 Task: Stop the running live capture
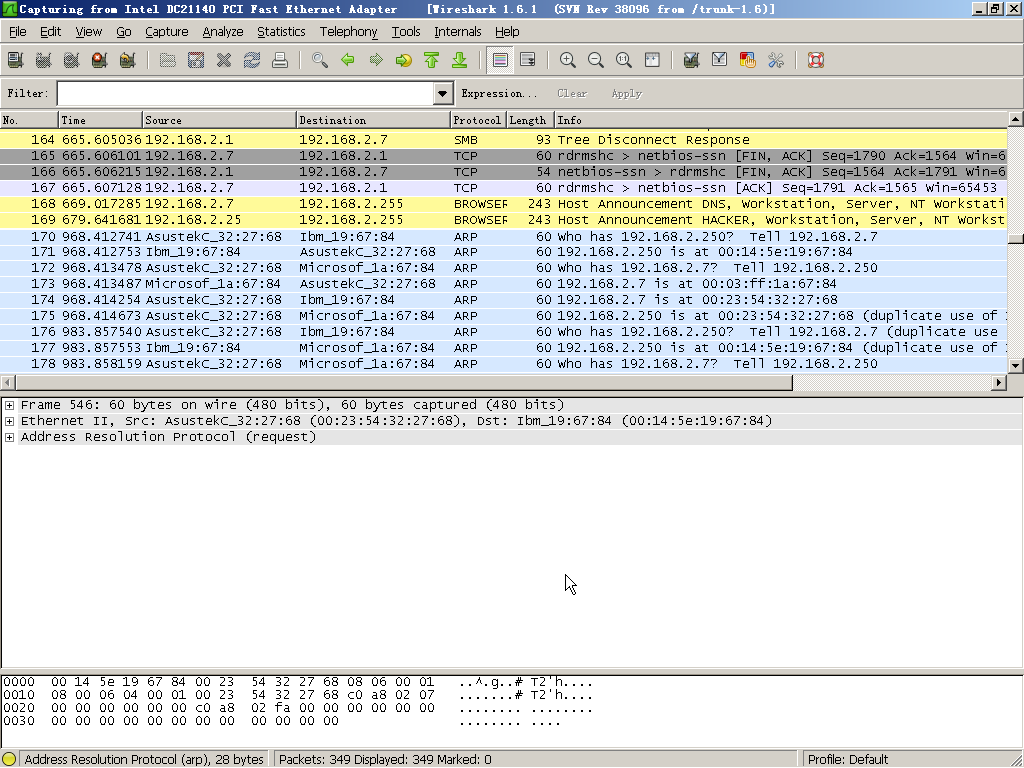pos(99,60)
